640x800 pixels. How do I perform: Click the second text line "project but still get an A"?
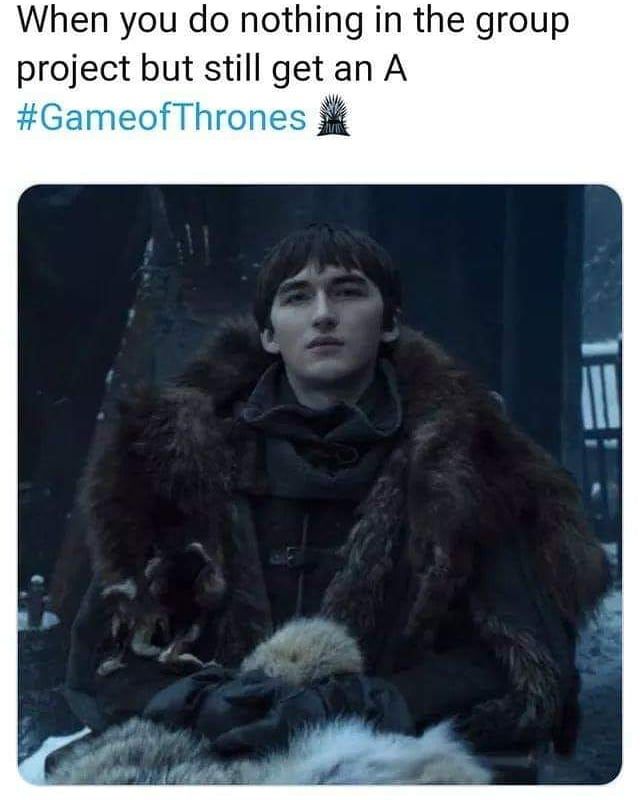click(x=212, y=70)
